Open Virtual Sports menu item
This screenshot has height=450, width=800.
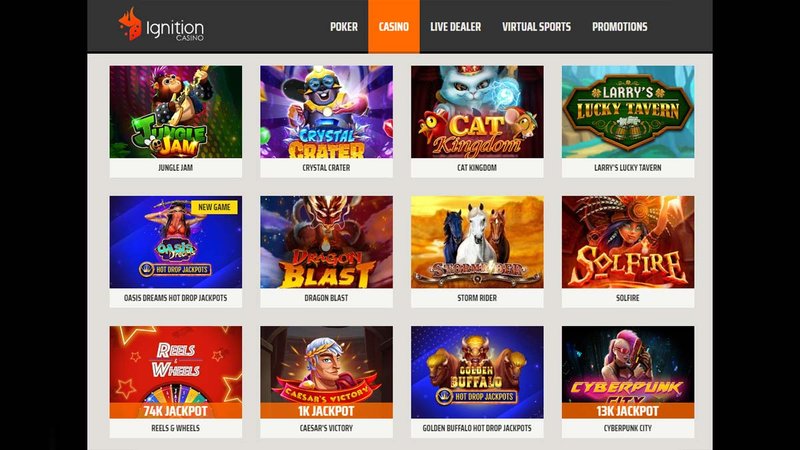536,27
